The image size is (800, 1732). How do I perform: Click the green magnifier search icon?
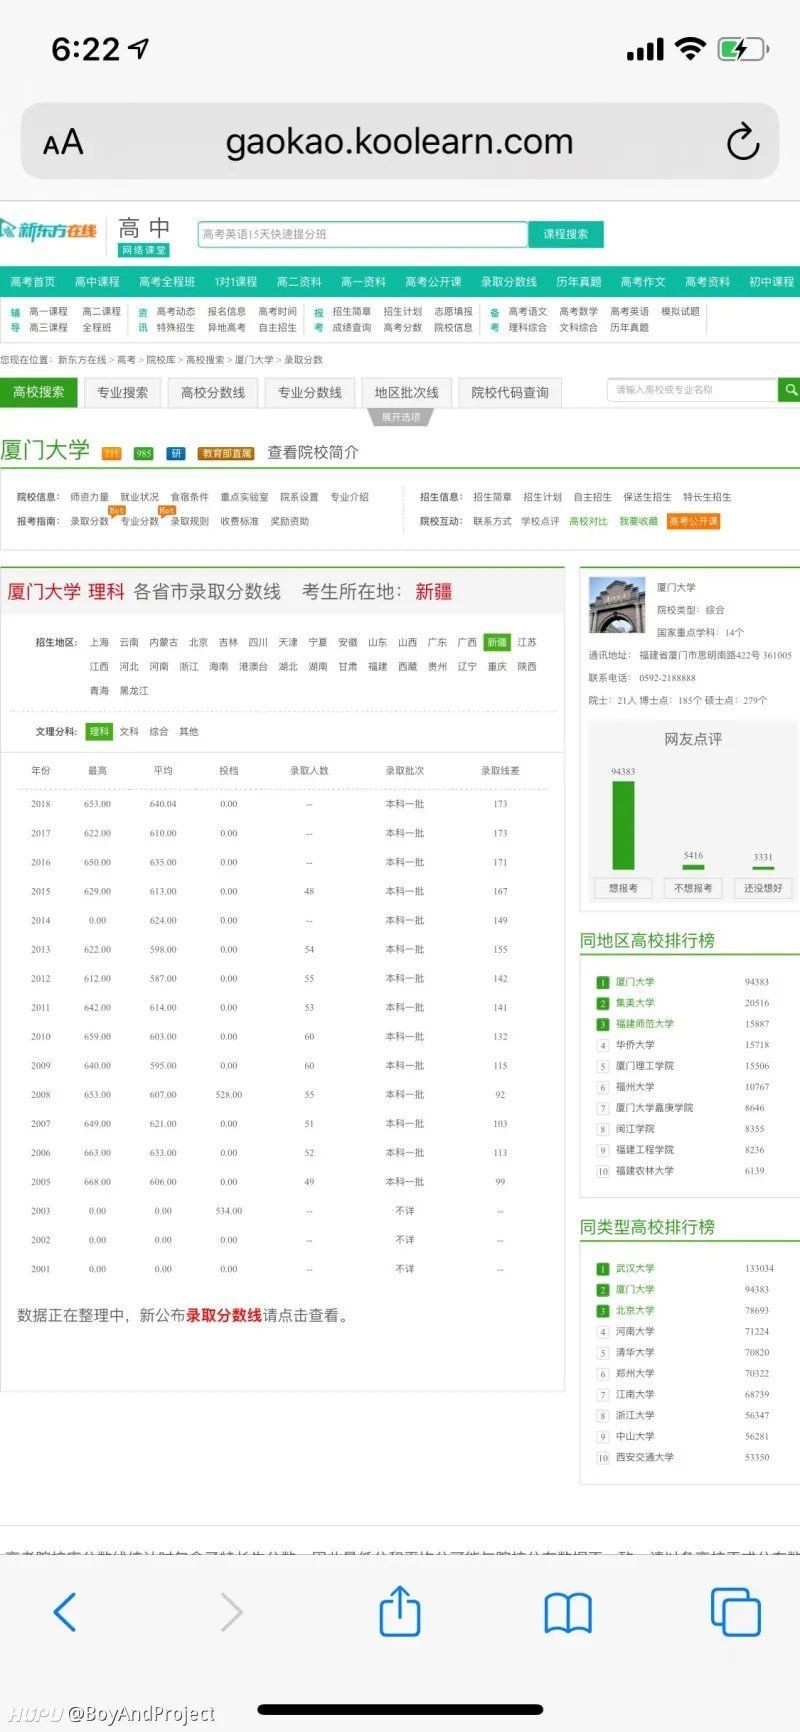pos(789,390)
